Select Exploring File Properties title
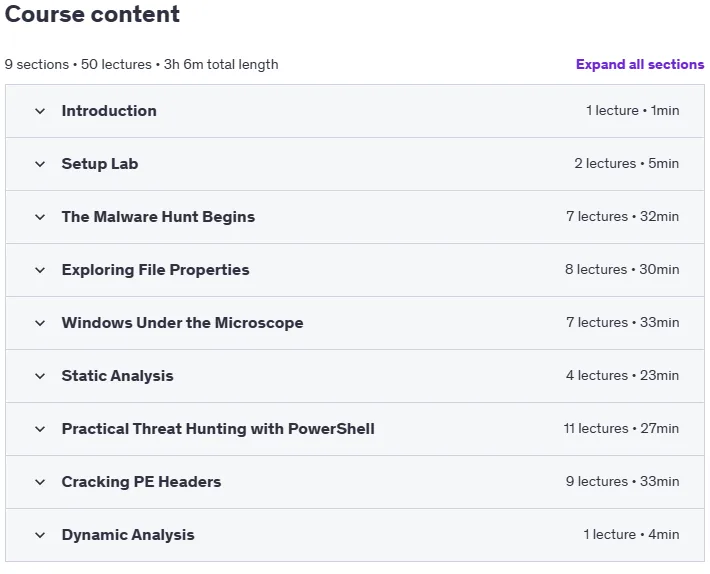The image size is (710, 574). click(x=155, y=270)
